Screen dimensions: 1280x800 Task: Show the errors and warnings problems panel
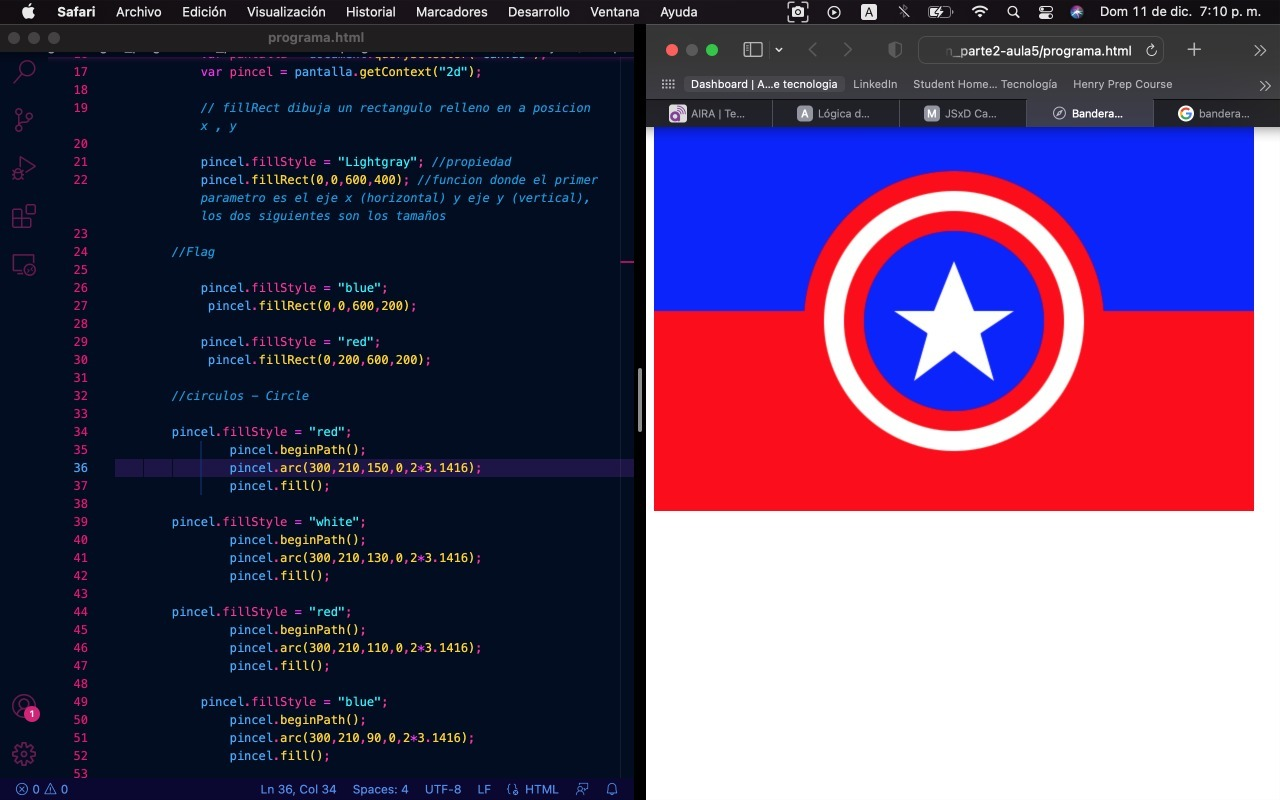click(x=42, y=789)
